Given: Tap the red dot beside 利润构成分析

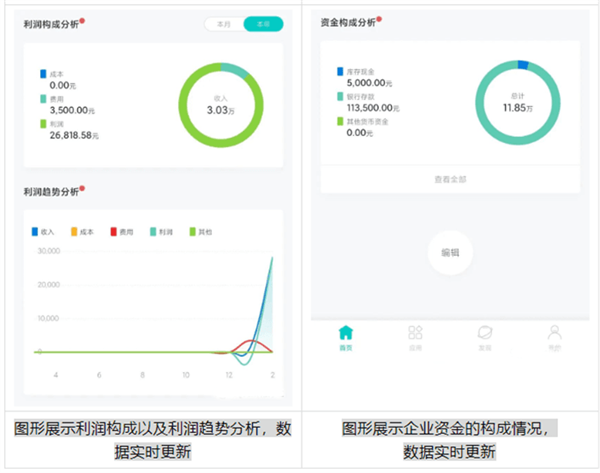Looking at the screenshot, I should point(83,19).
